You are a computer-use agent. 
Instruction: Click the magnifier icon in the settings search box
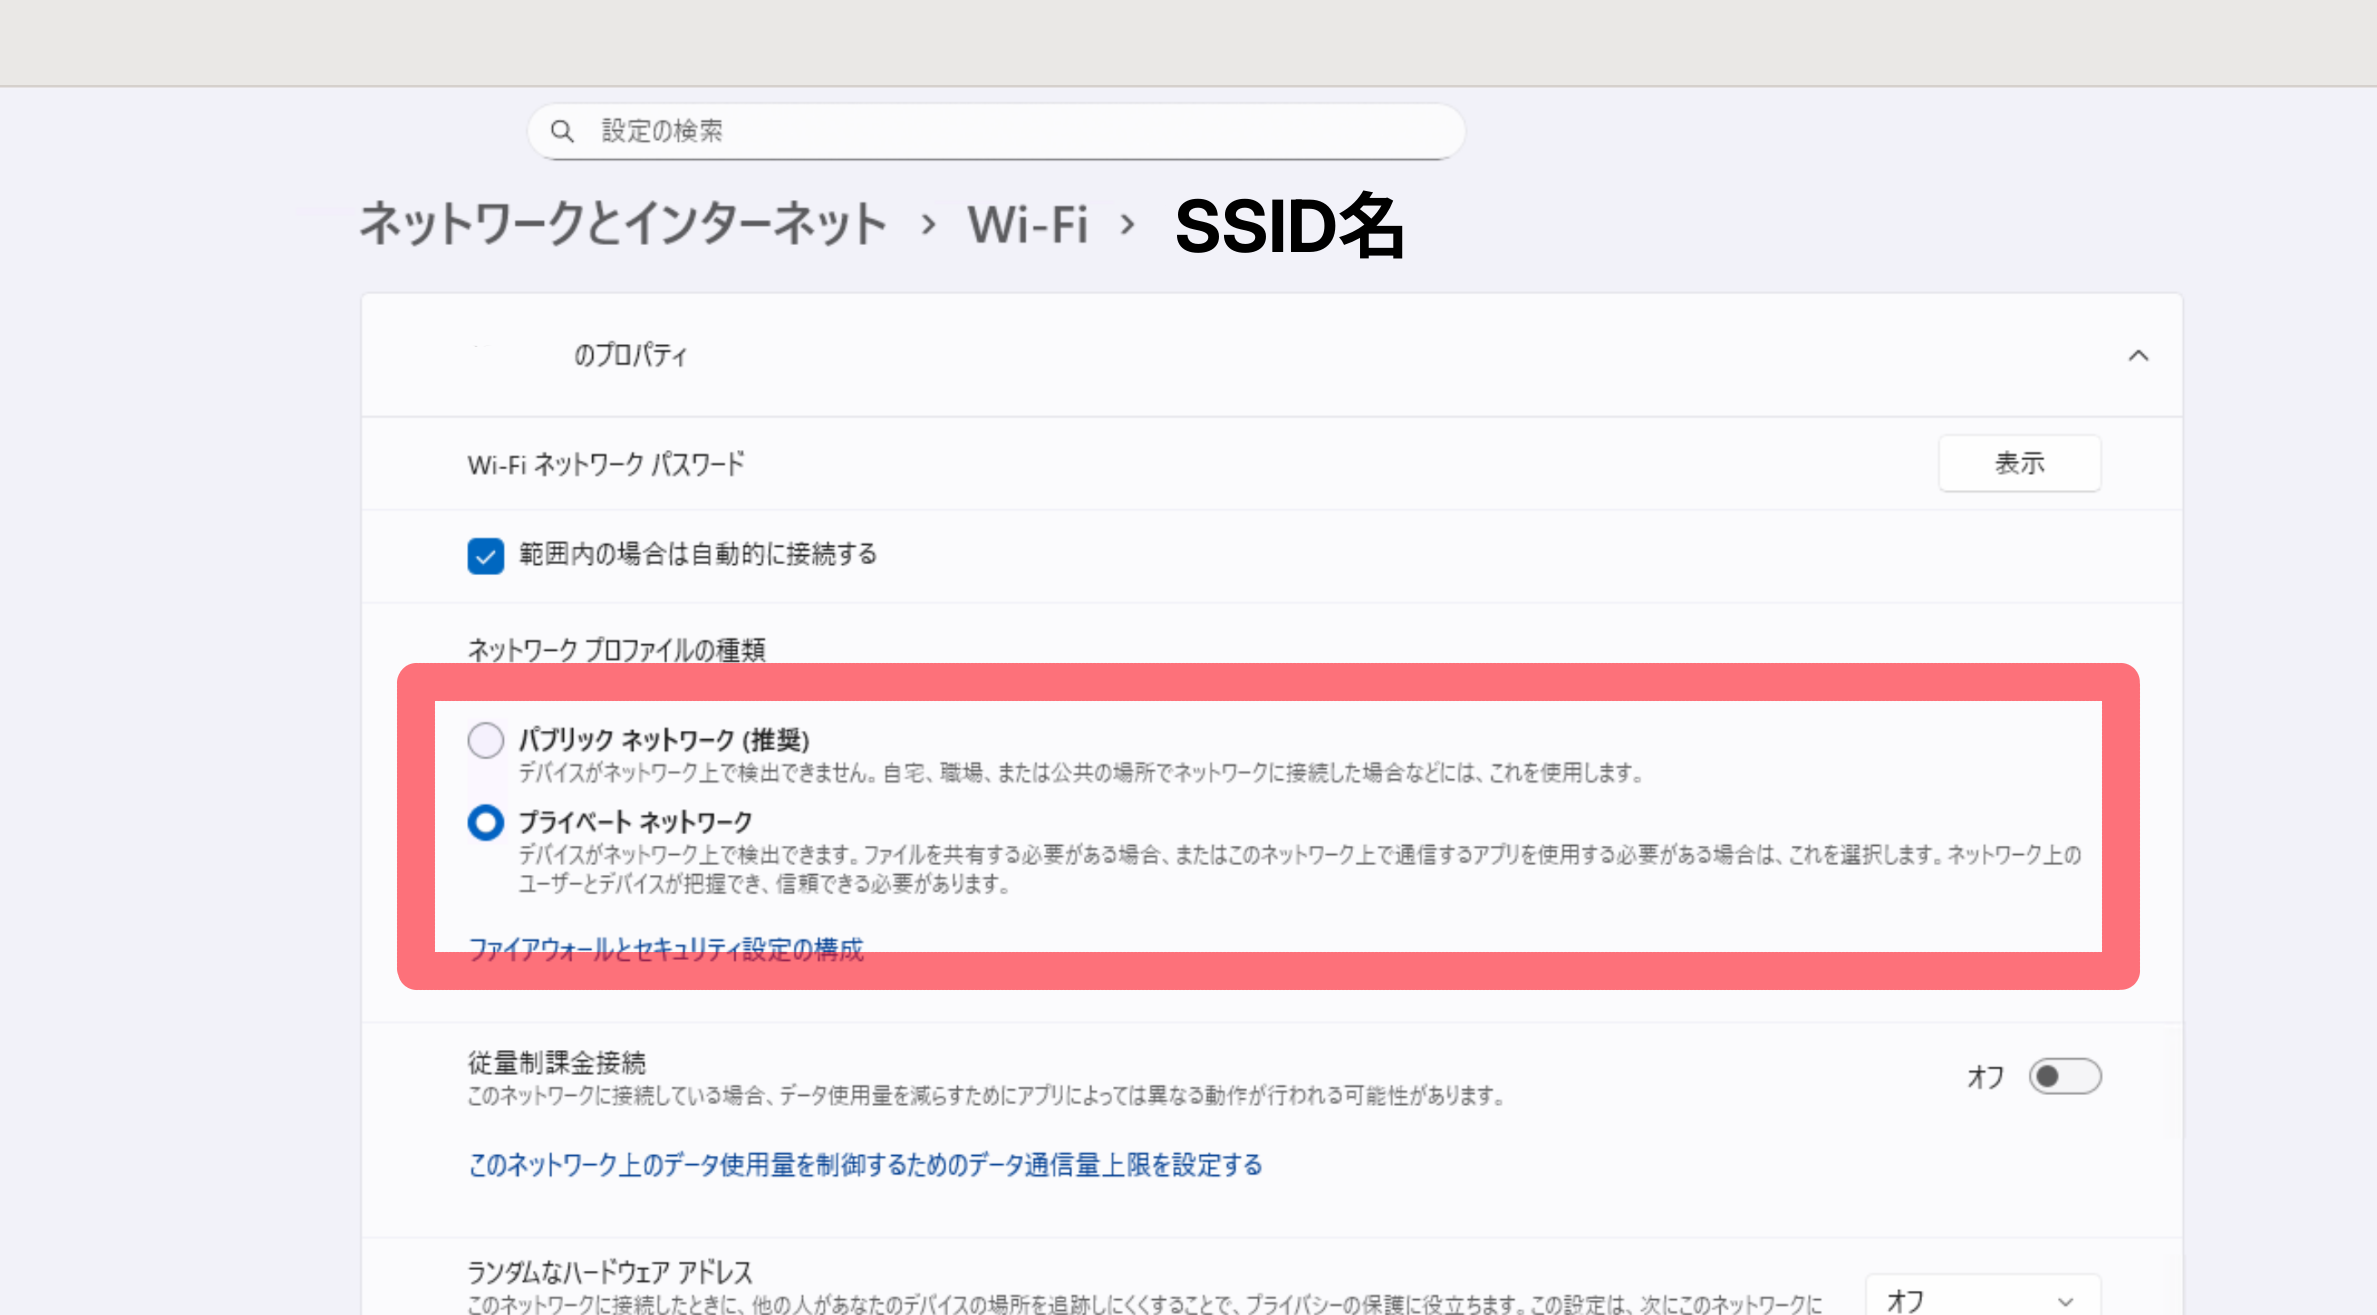563,130
